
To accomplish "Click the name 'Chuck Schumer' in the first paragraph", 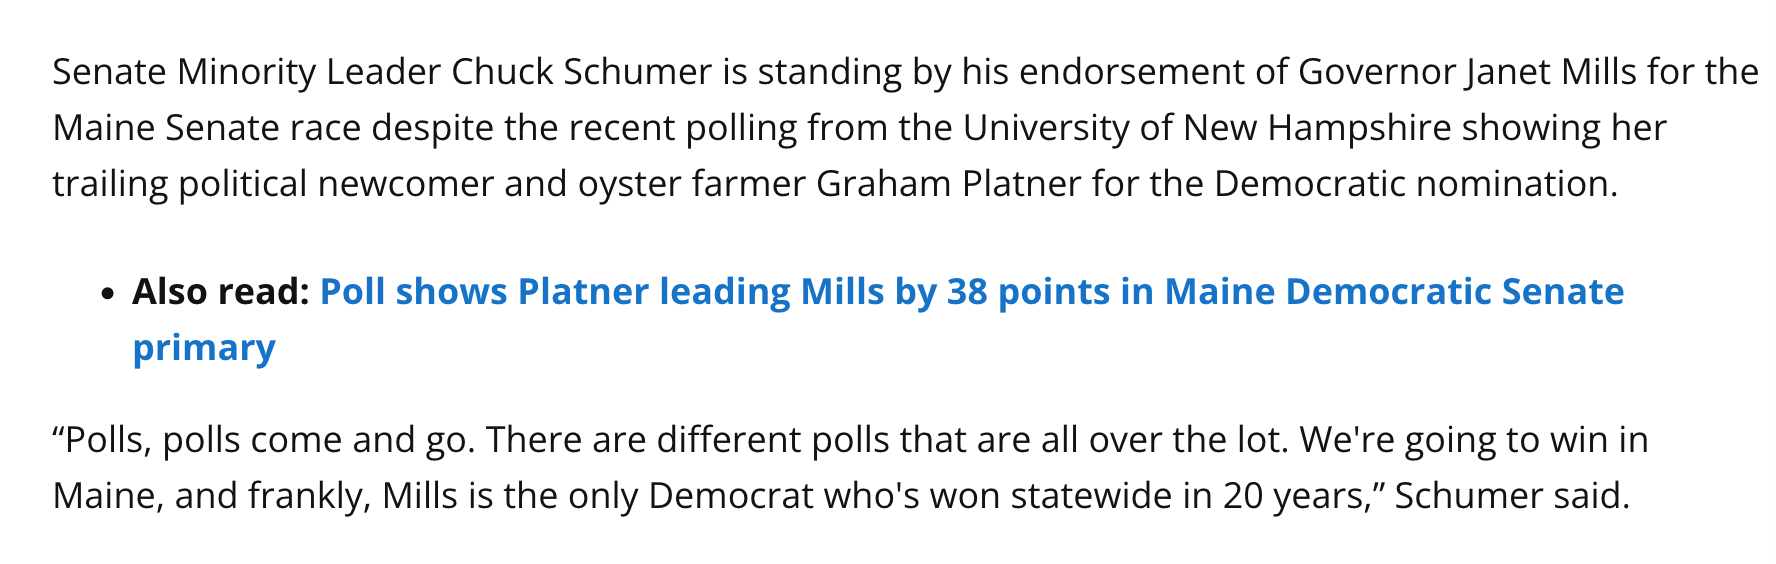I will [x=581, y=72].
